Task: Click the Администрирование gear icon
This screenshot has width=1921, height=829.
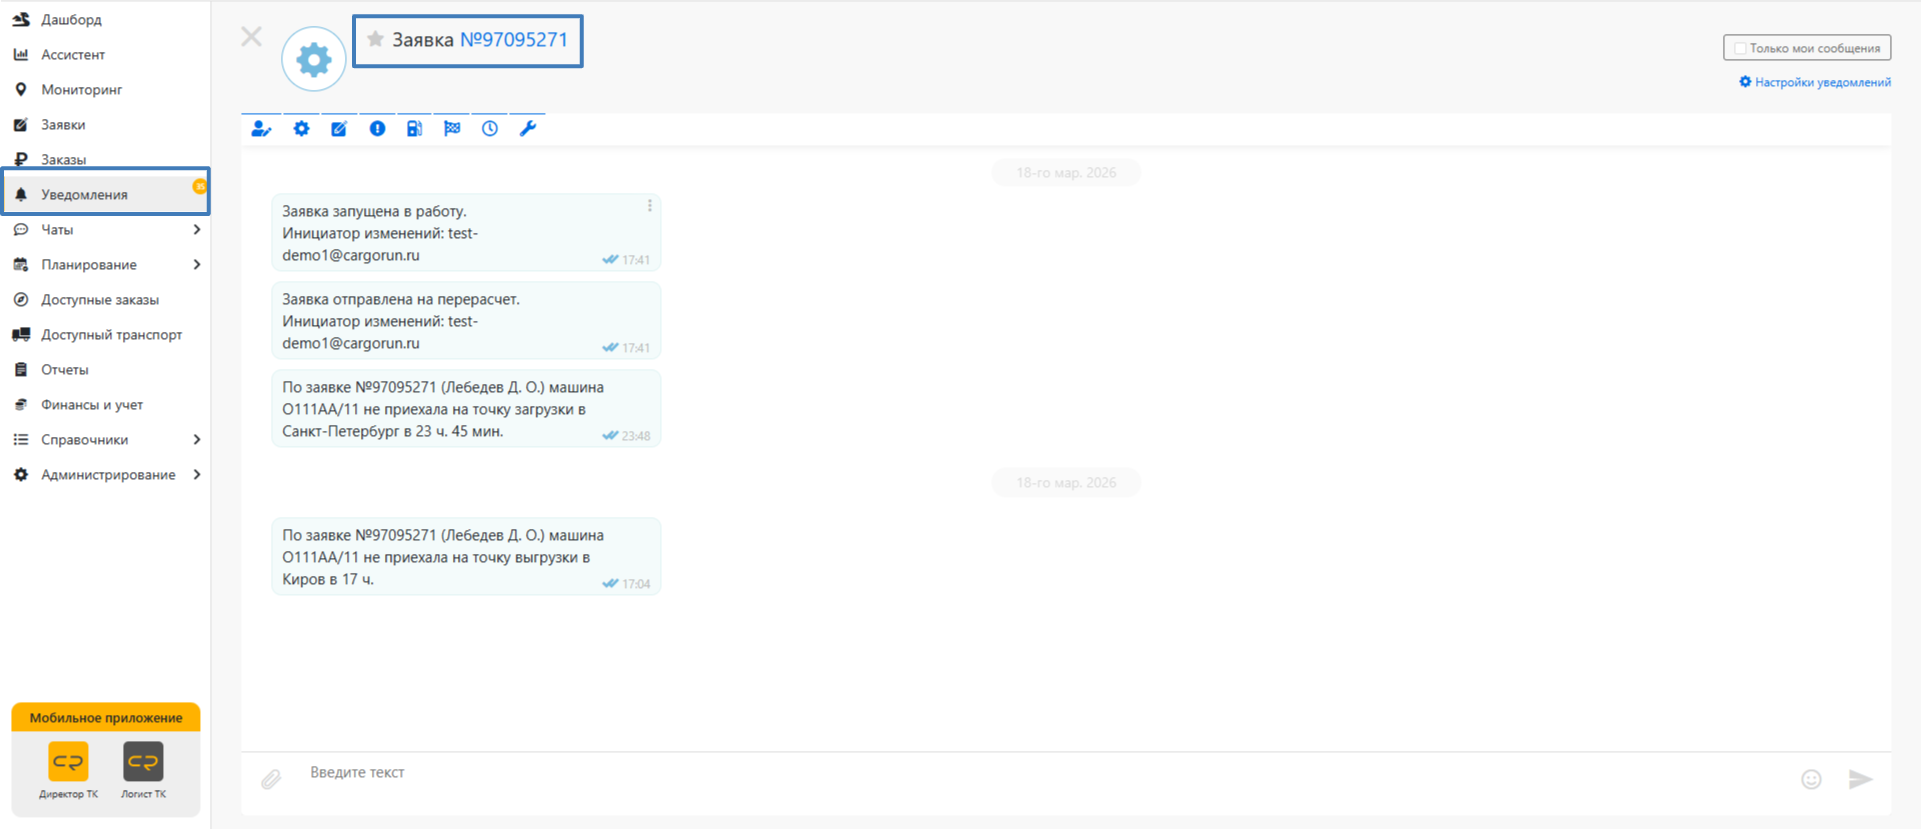Action: [20, 474]
